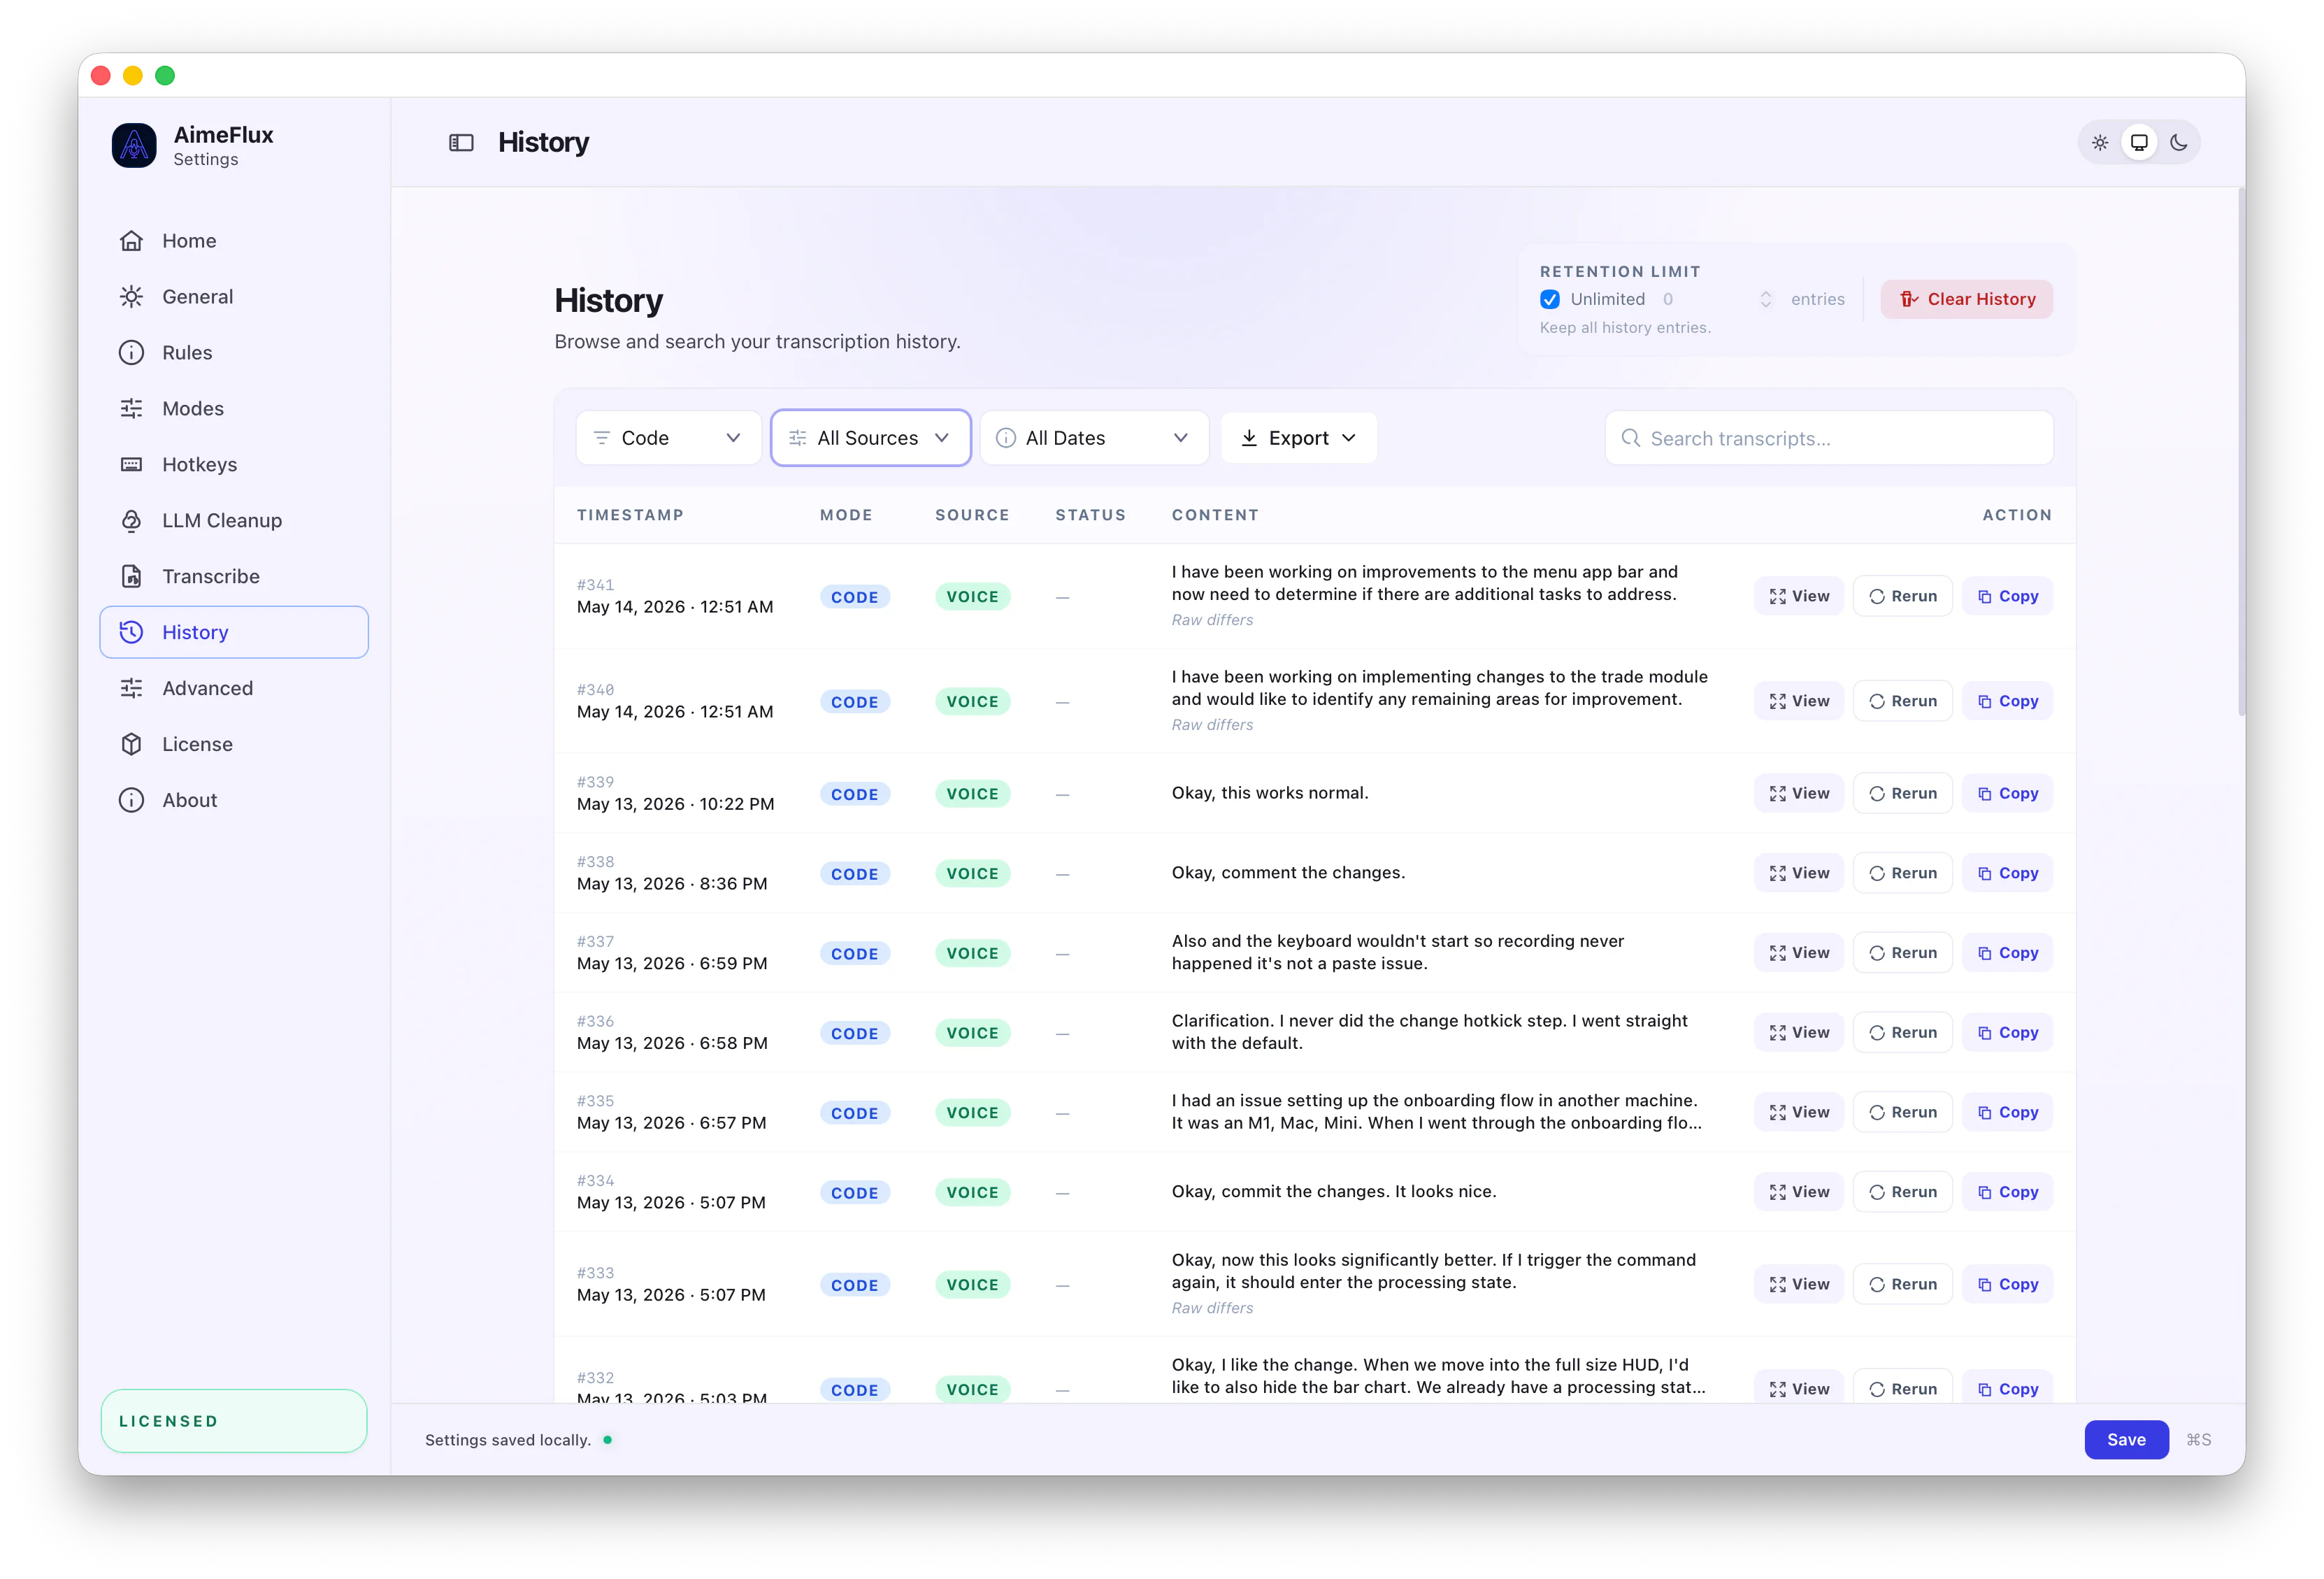Open Advanced settings
Image resolution: width=2324 pixels, height=1579 pixels.
tap(234, 689)
